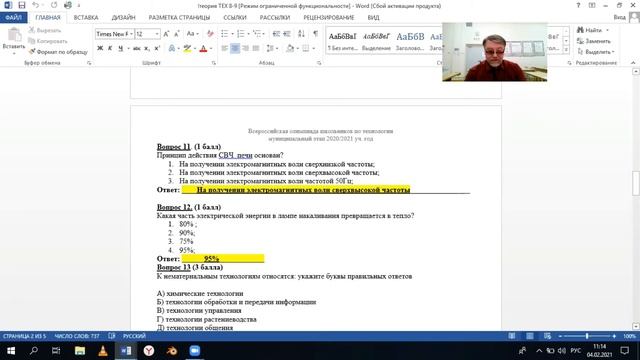
Task: Expand highlight color dropdown arrow
Action: click(195, 48)
